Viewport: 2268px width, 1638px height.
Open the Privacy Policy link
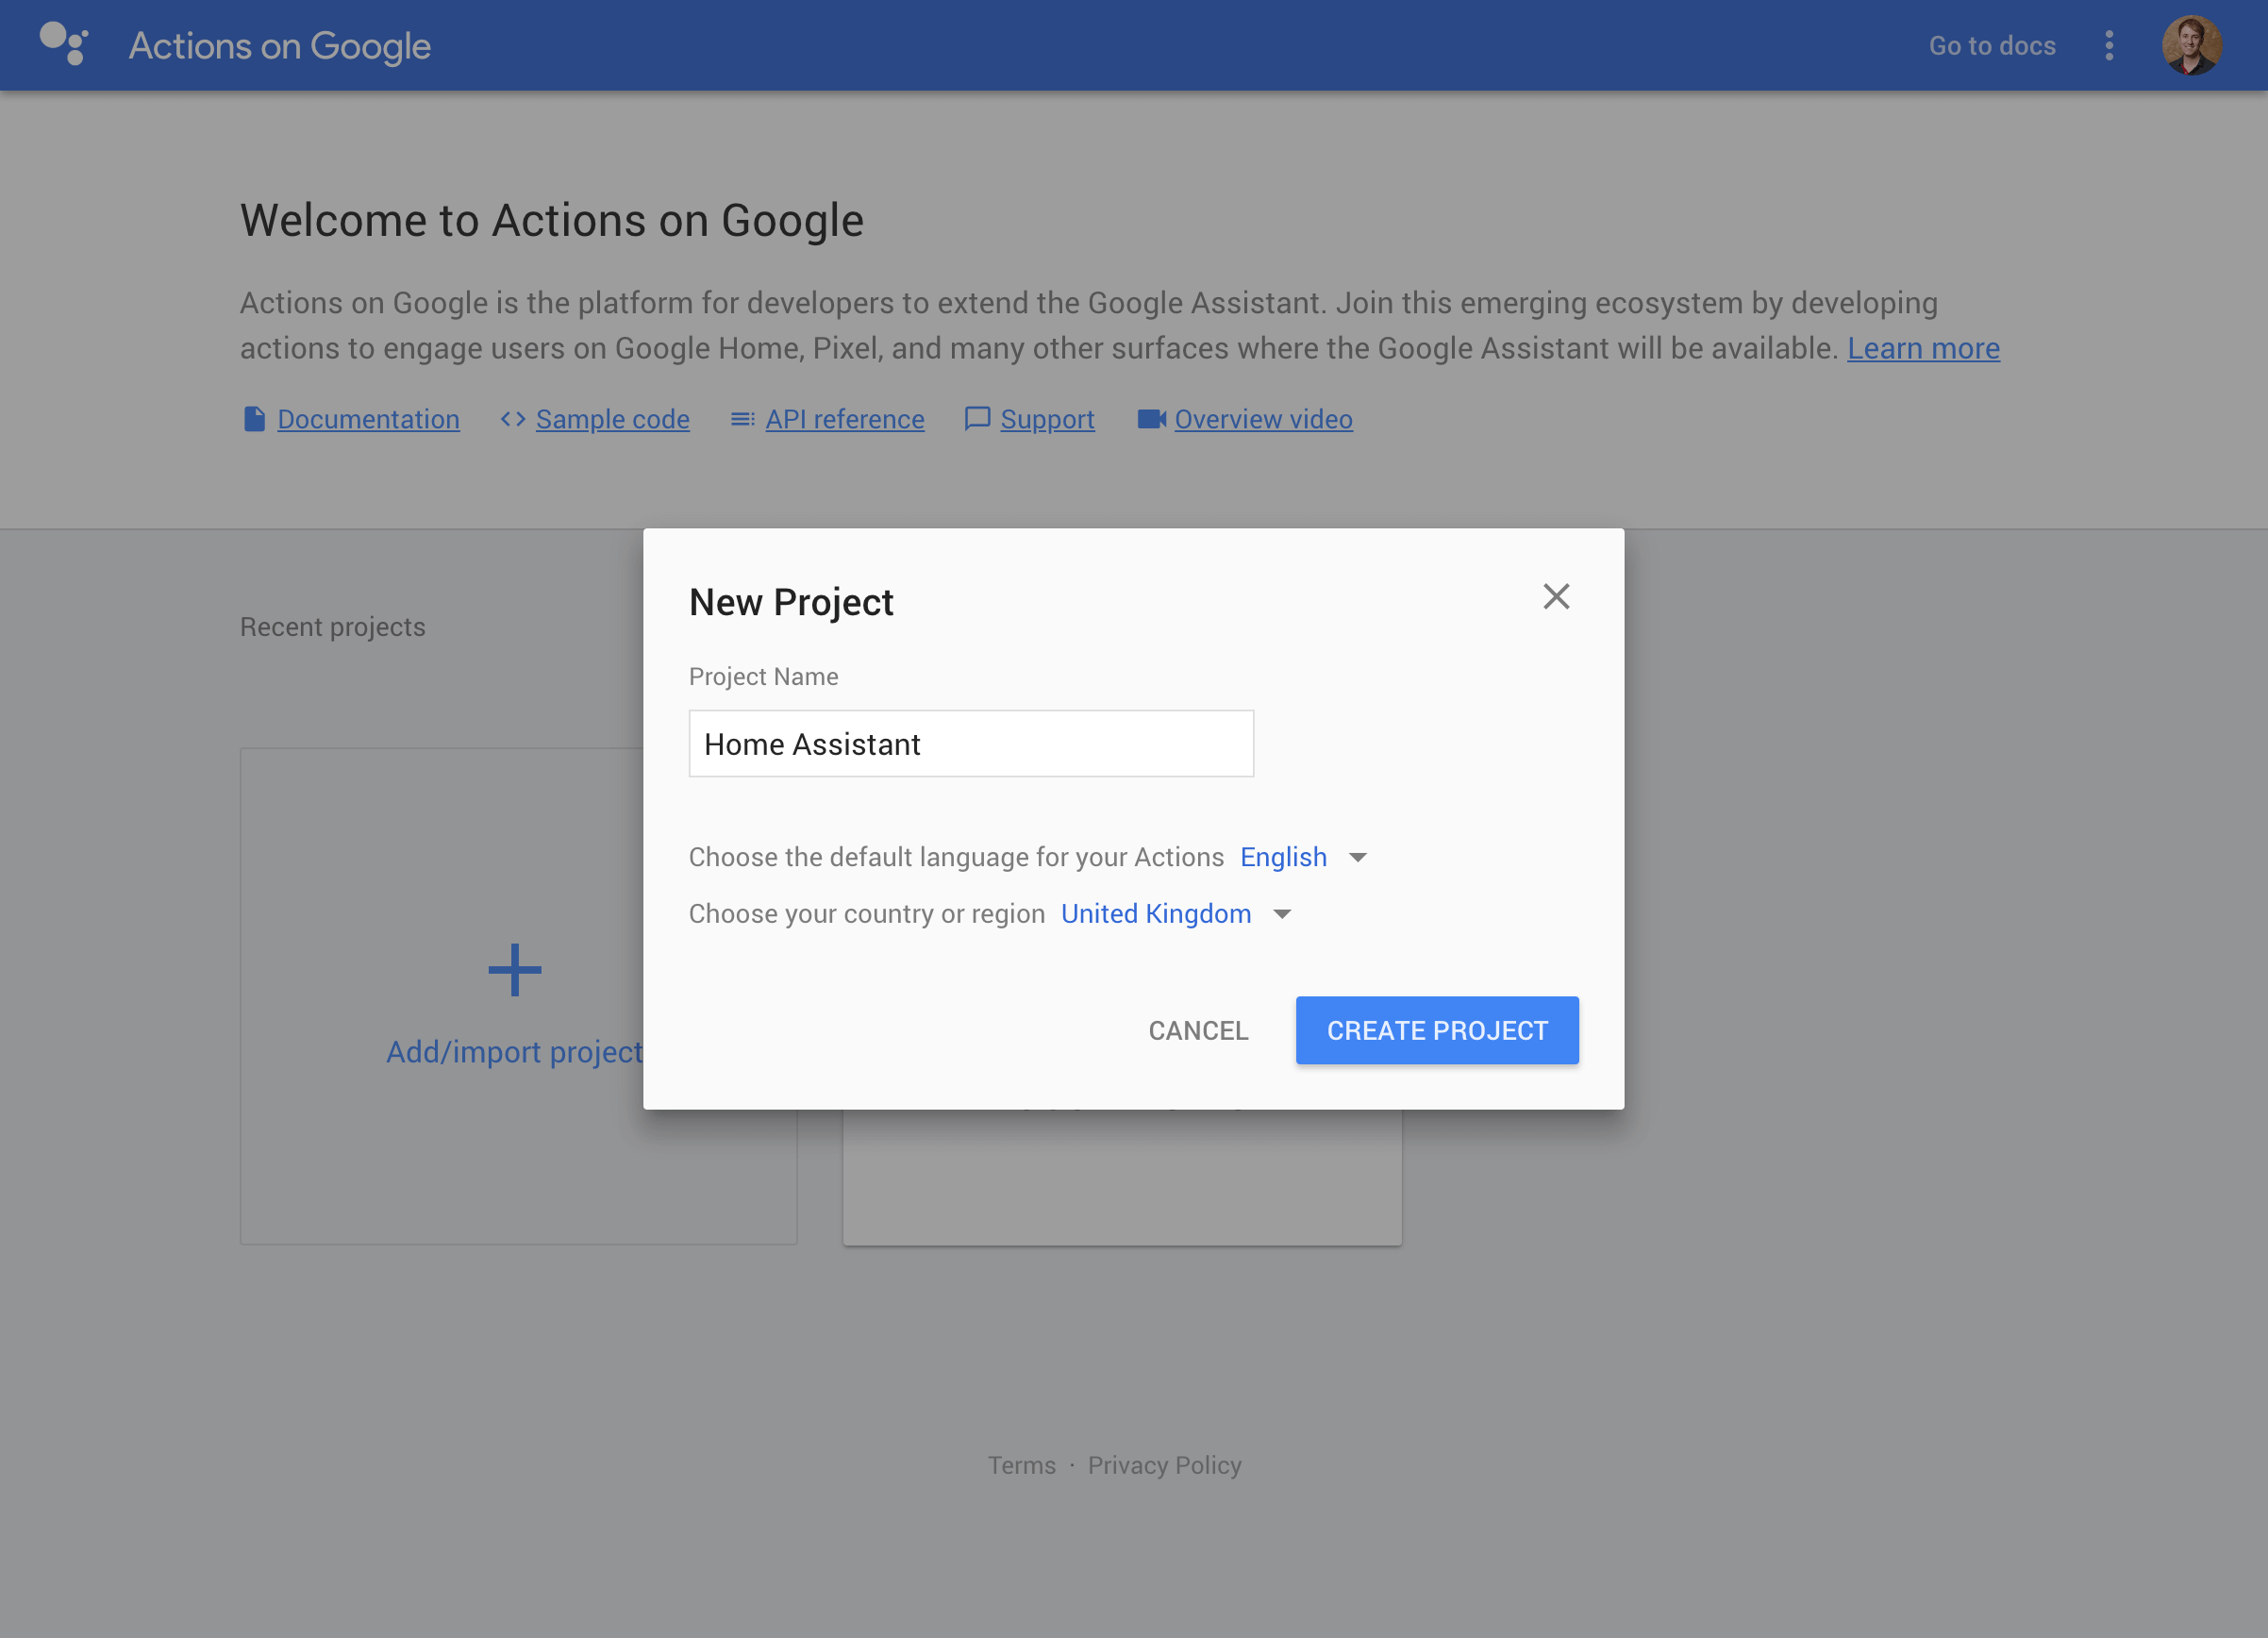click(x=1164, y=1465)
